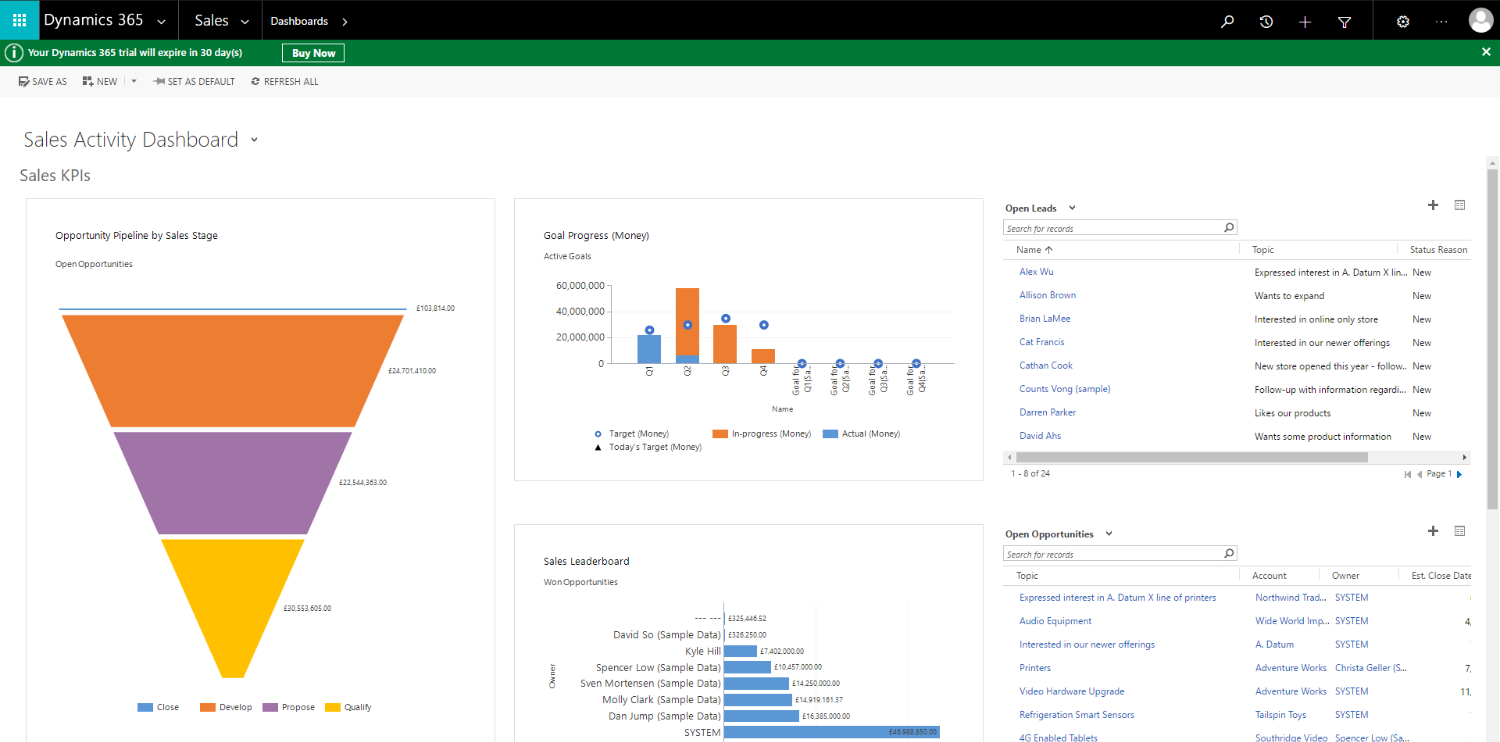Click Refresh All to reload dashboard
Image resolution: width=1500 pixels, height=742 pixels.
(x=284, y=81)
